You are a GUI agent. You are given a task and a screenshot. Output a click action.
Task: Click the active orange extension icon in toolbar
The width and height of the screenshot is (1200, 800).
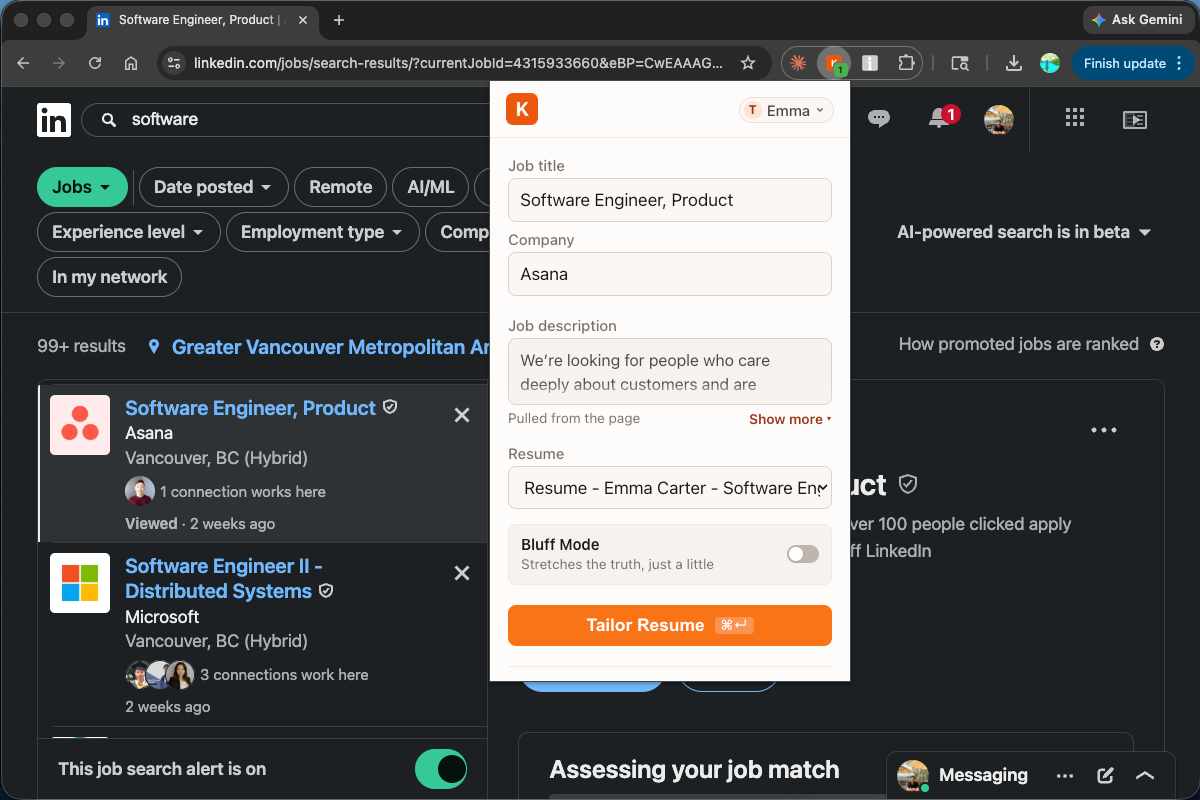pos(833,63)
